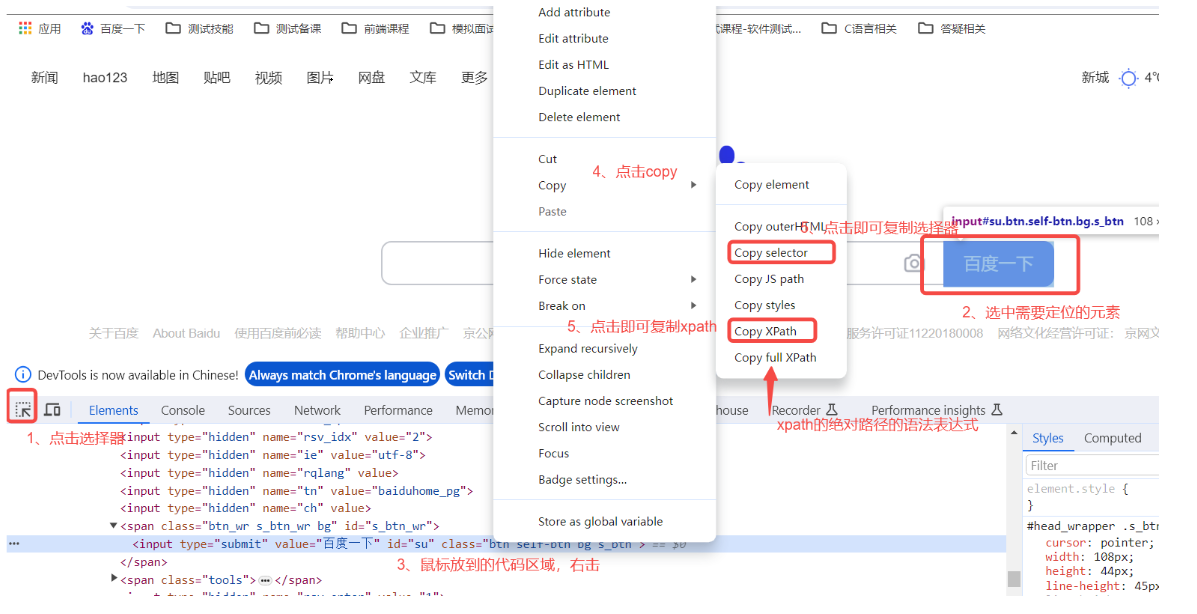The height and width of the screenshot is (614, 1197).
Task: Open the About Baidu footer link
Action: coord(186,334)
